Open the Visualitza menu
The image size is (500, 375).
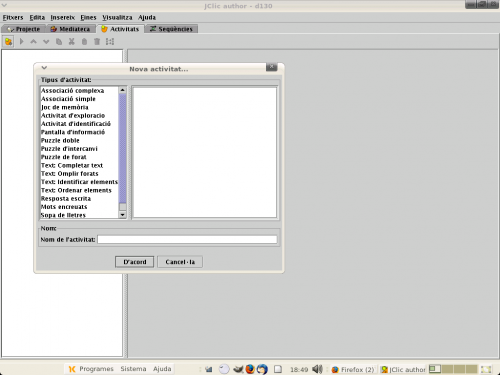point(117,17)
